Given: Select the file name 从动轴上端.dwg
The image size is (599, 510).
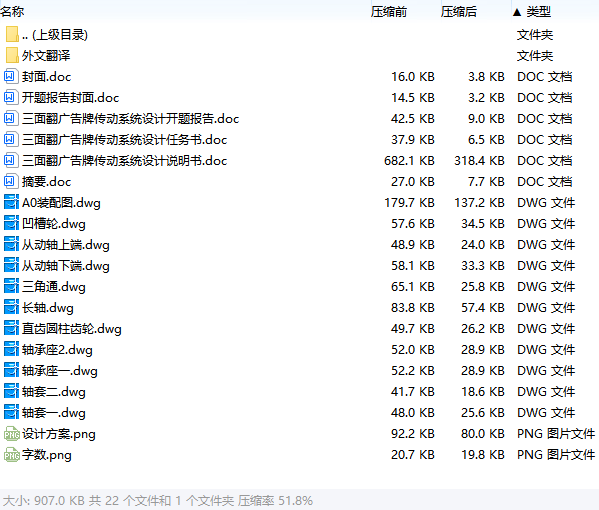Looking at the screenshot, I should coord(65,245).
